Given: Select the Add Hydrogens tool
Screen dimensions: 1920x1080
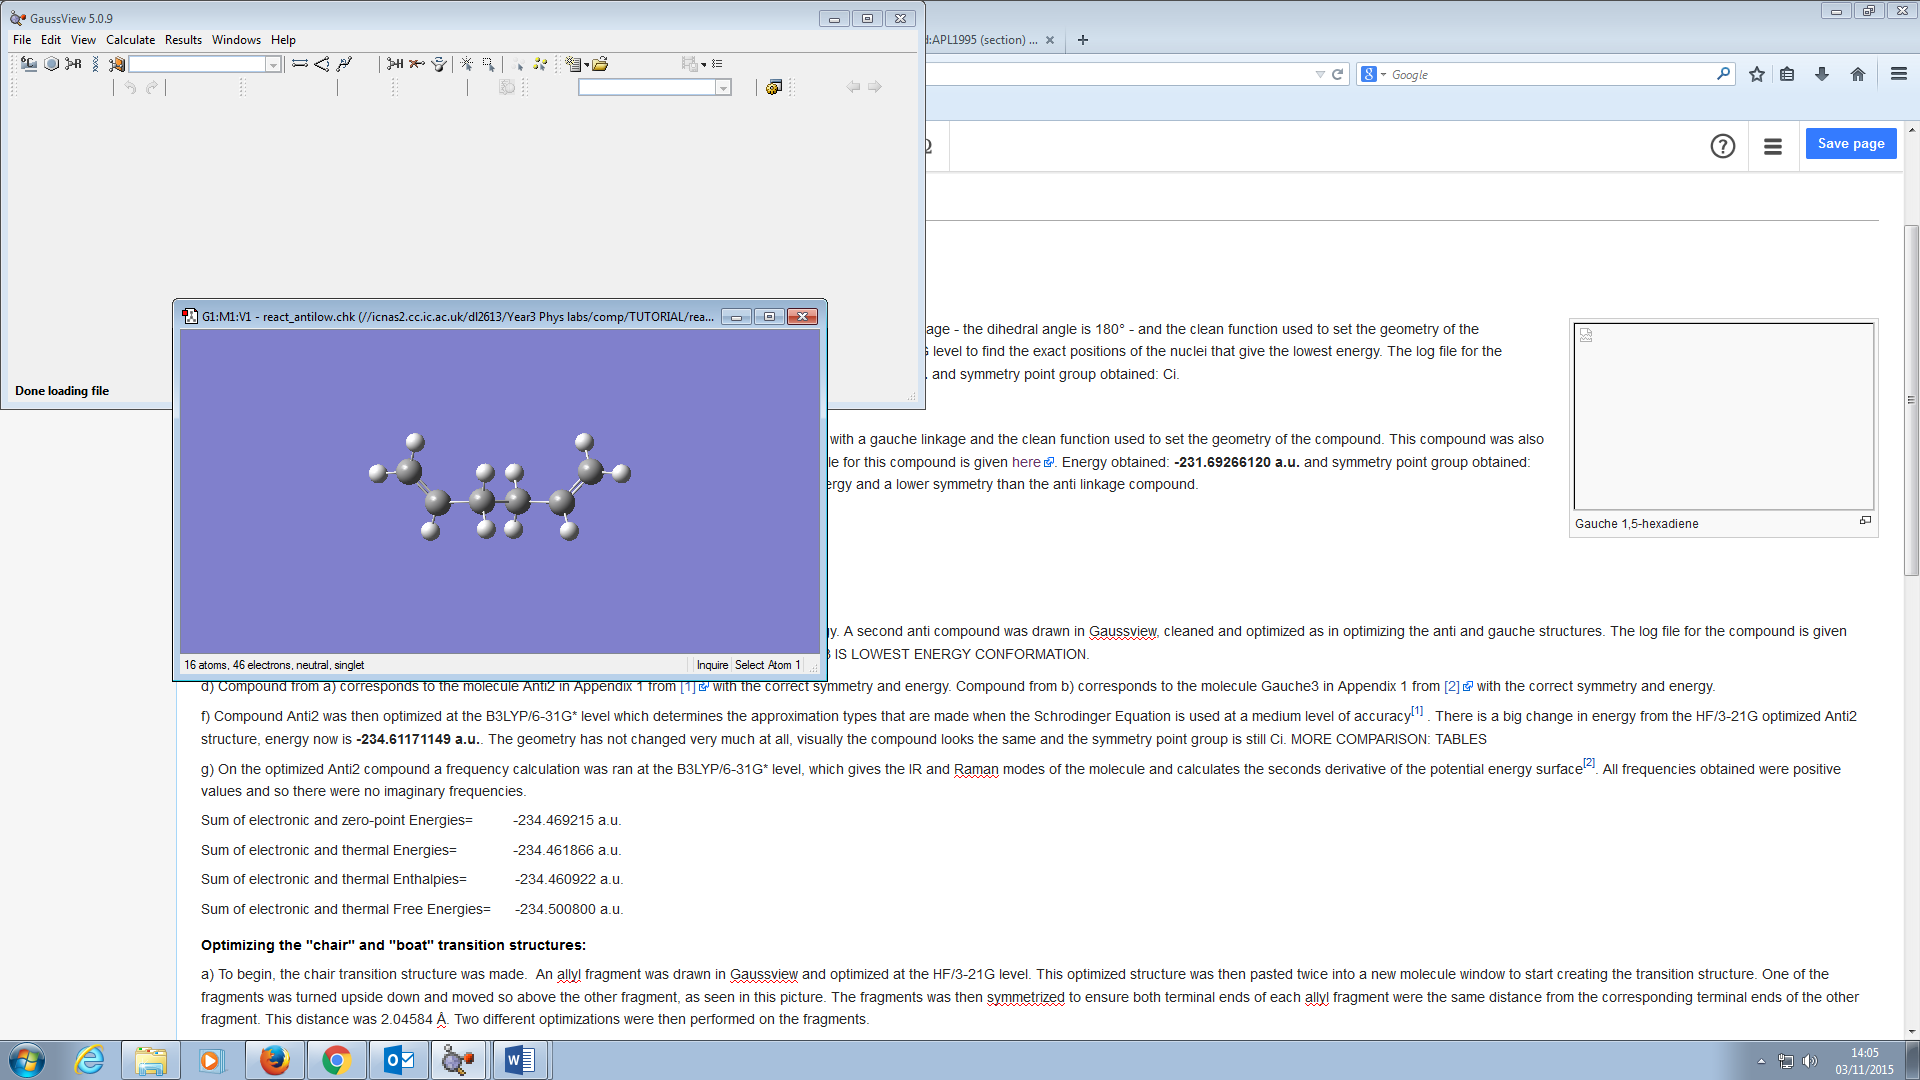Looking at the screenshot, I should tap(395, 64).
